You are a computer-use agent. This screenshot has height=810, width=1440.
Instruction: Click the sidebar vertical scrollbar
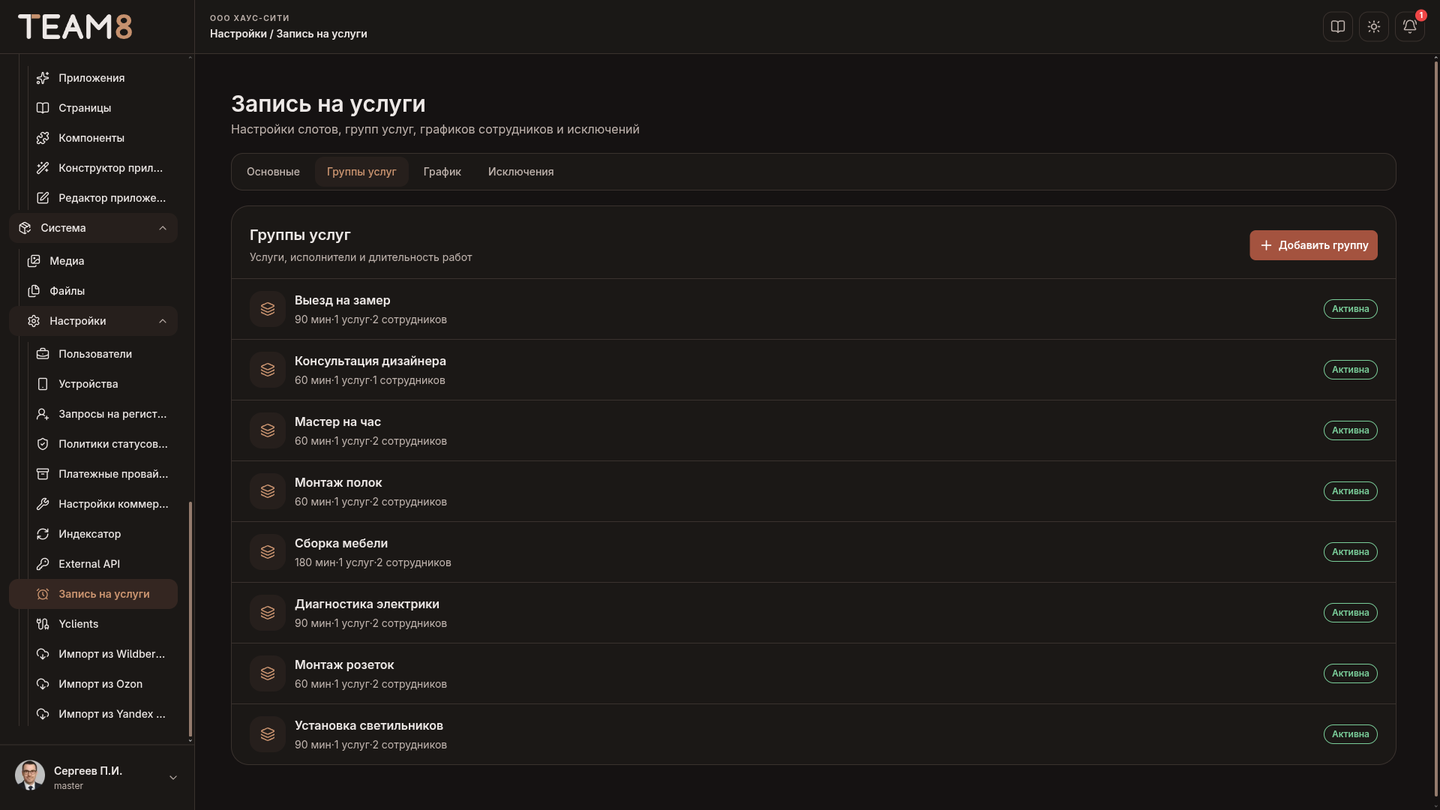[190, 620]
